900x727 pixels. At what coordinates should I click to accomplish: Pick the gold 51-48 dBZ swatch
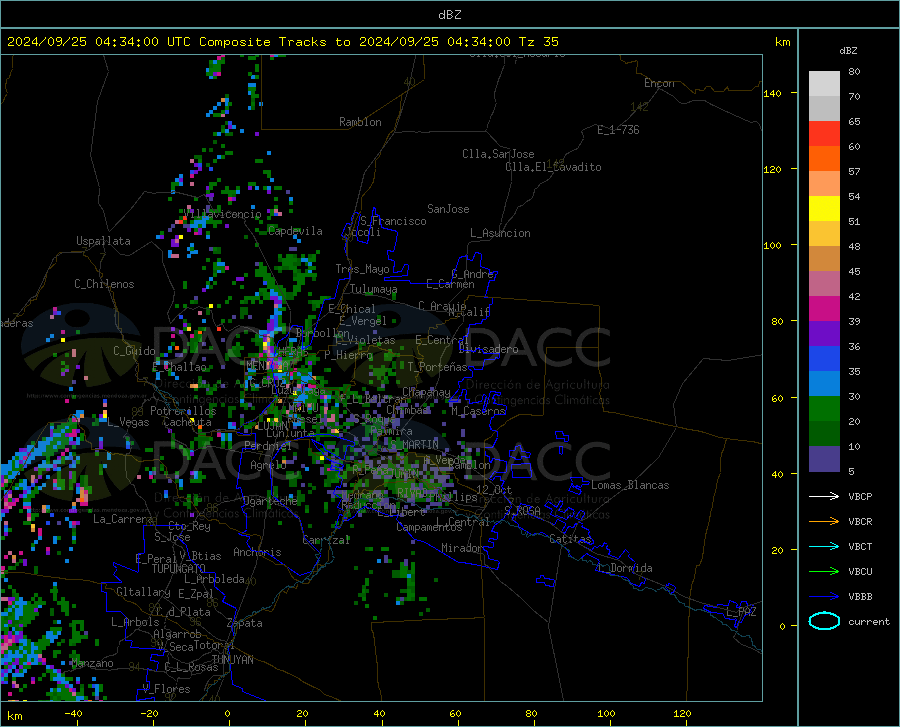(x=824, y=234)
